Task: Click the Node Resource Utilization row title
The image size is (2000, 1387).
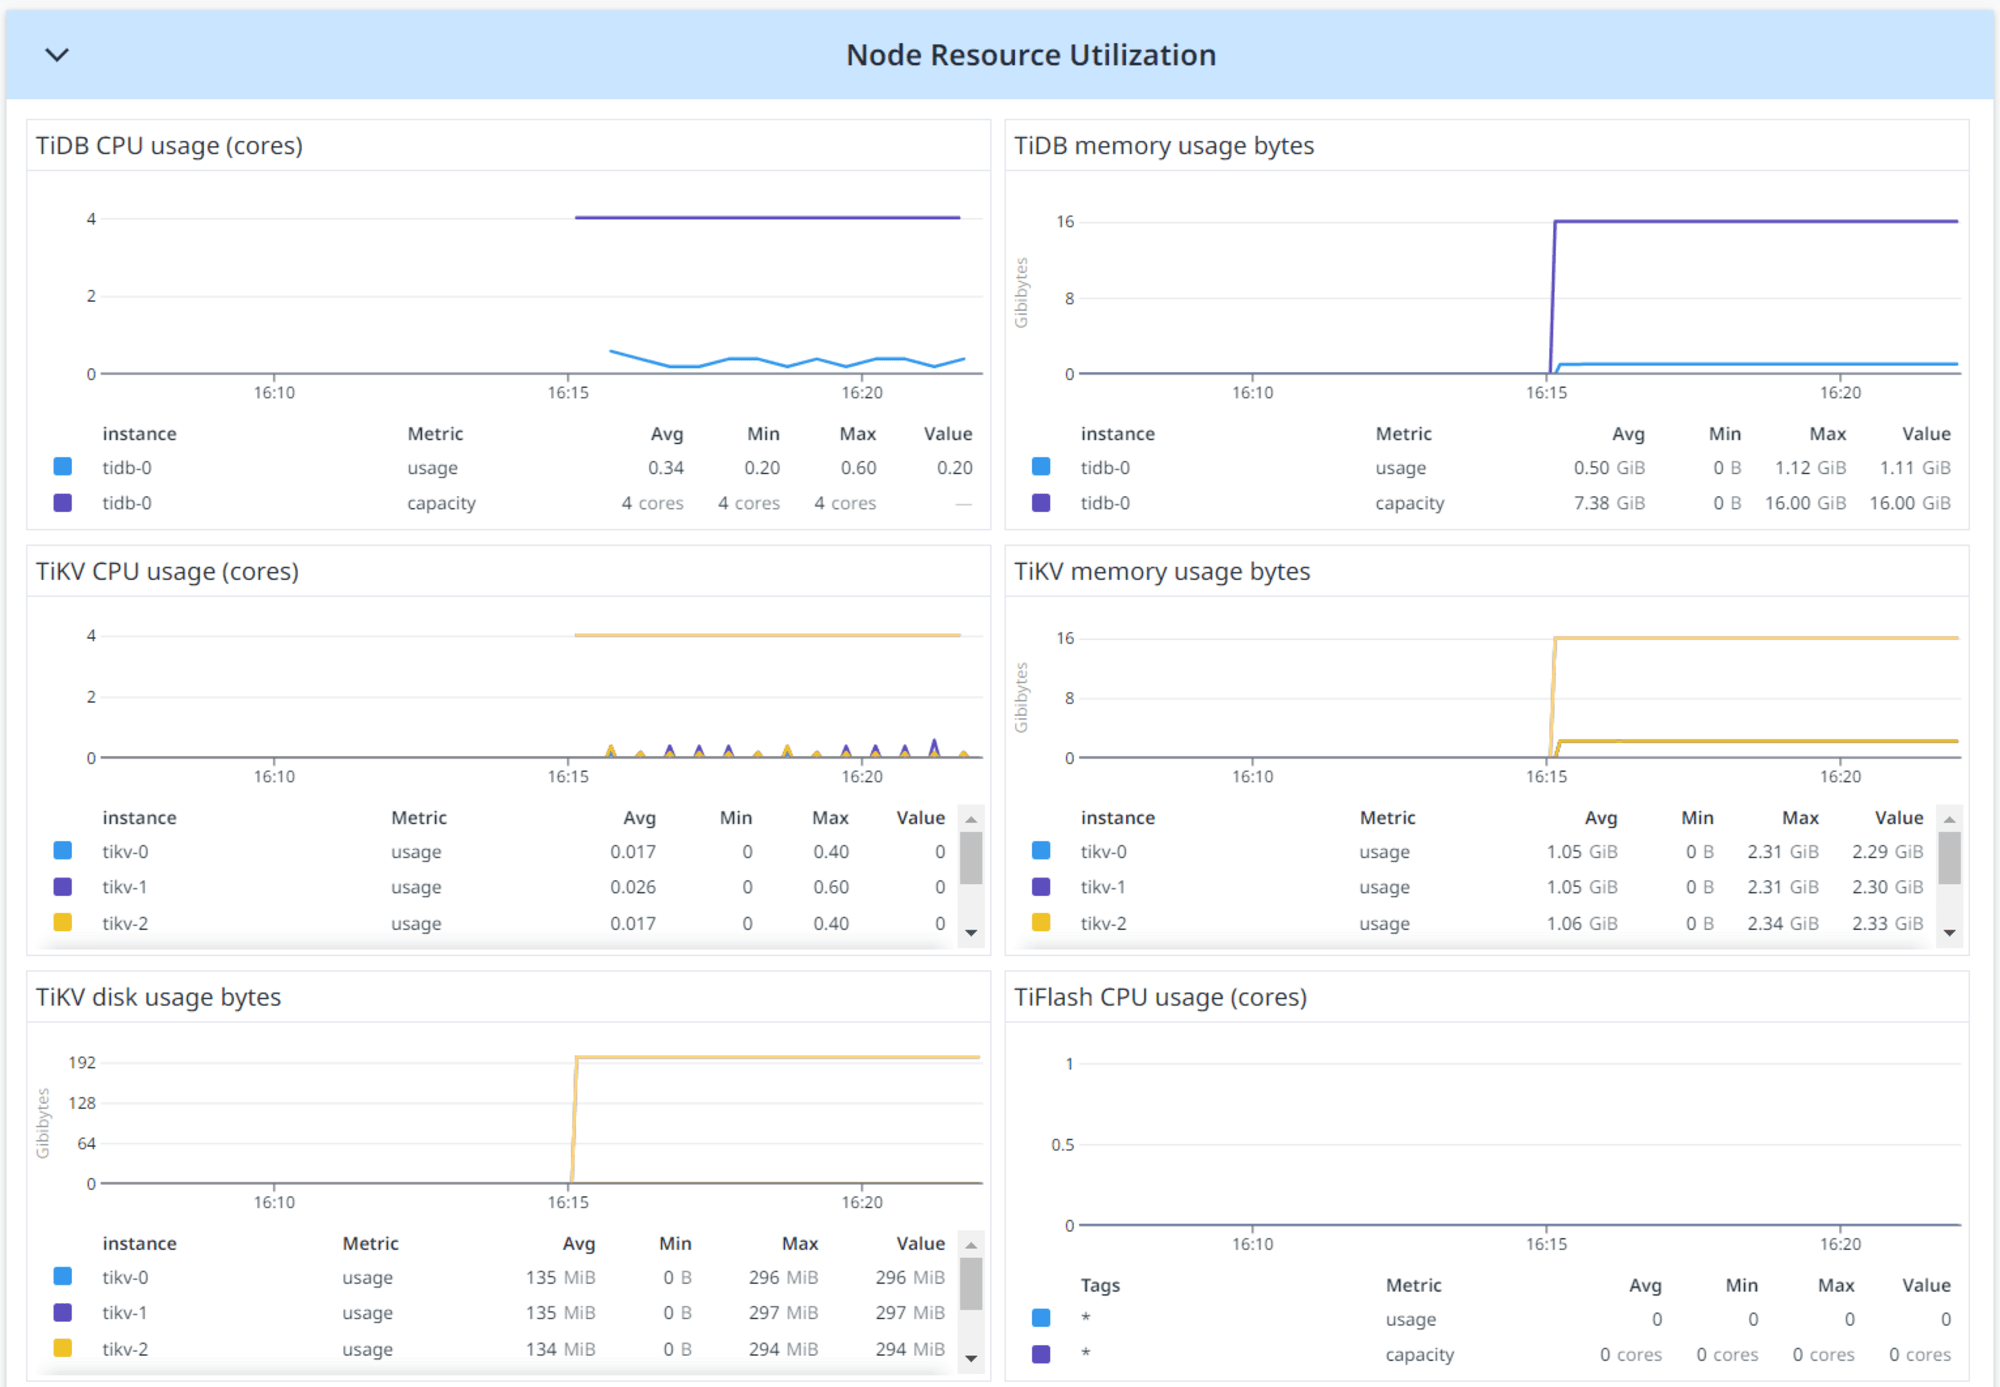Action: (x=1031, y=55)
